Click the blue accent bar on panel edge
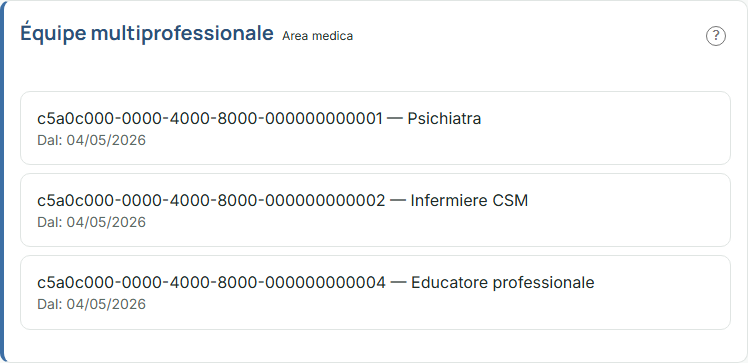This screenshot has height=363, width=748. coord(2,181)
